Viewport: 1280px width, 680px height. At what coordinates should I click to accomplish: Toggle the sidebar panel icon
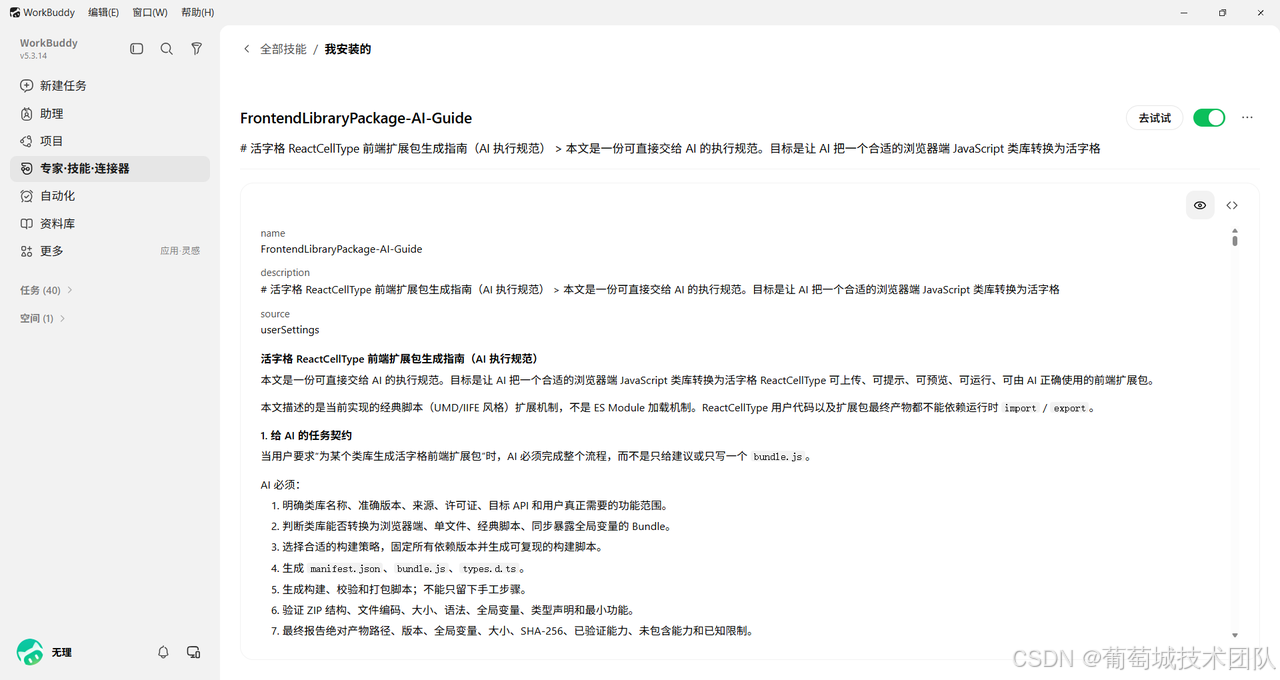(137, 49)
